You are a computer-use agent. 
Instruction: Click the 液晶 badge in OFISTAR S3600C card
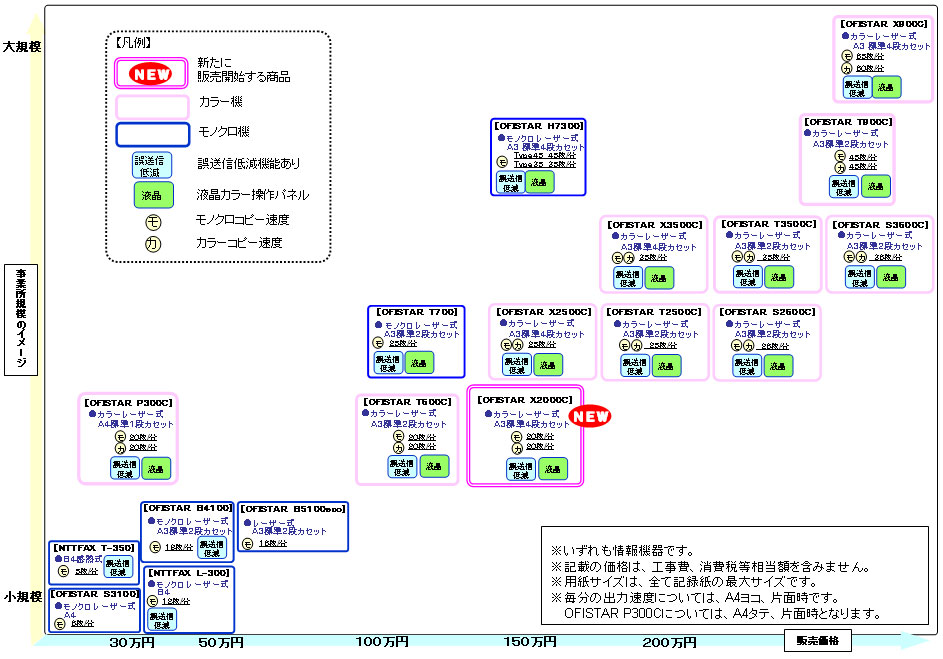tap(891, 277)
